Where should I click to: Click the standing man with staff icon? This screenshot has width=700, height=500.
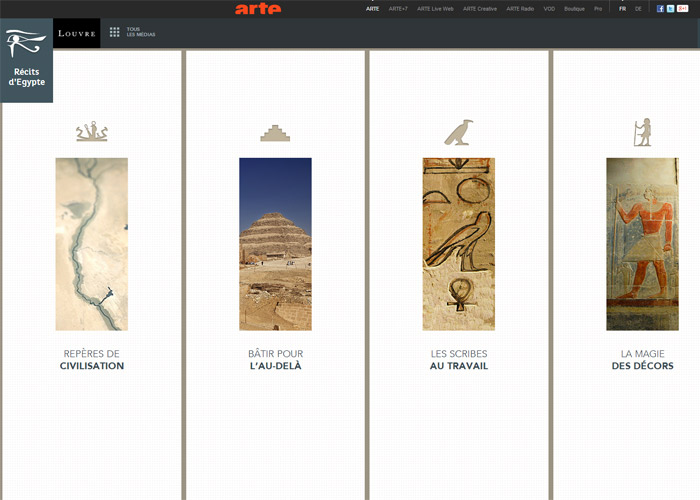pyautogui.click(x=642, y=132)
